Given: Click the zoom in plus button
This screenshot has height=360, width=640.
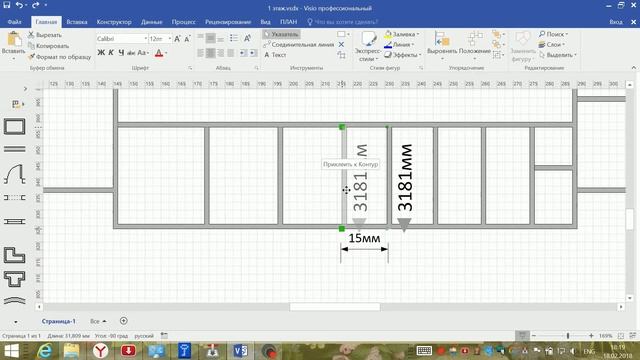Looking at the screenshot, I should coord(591,336).
